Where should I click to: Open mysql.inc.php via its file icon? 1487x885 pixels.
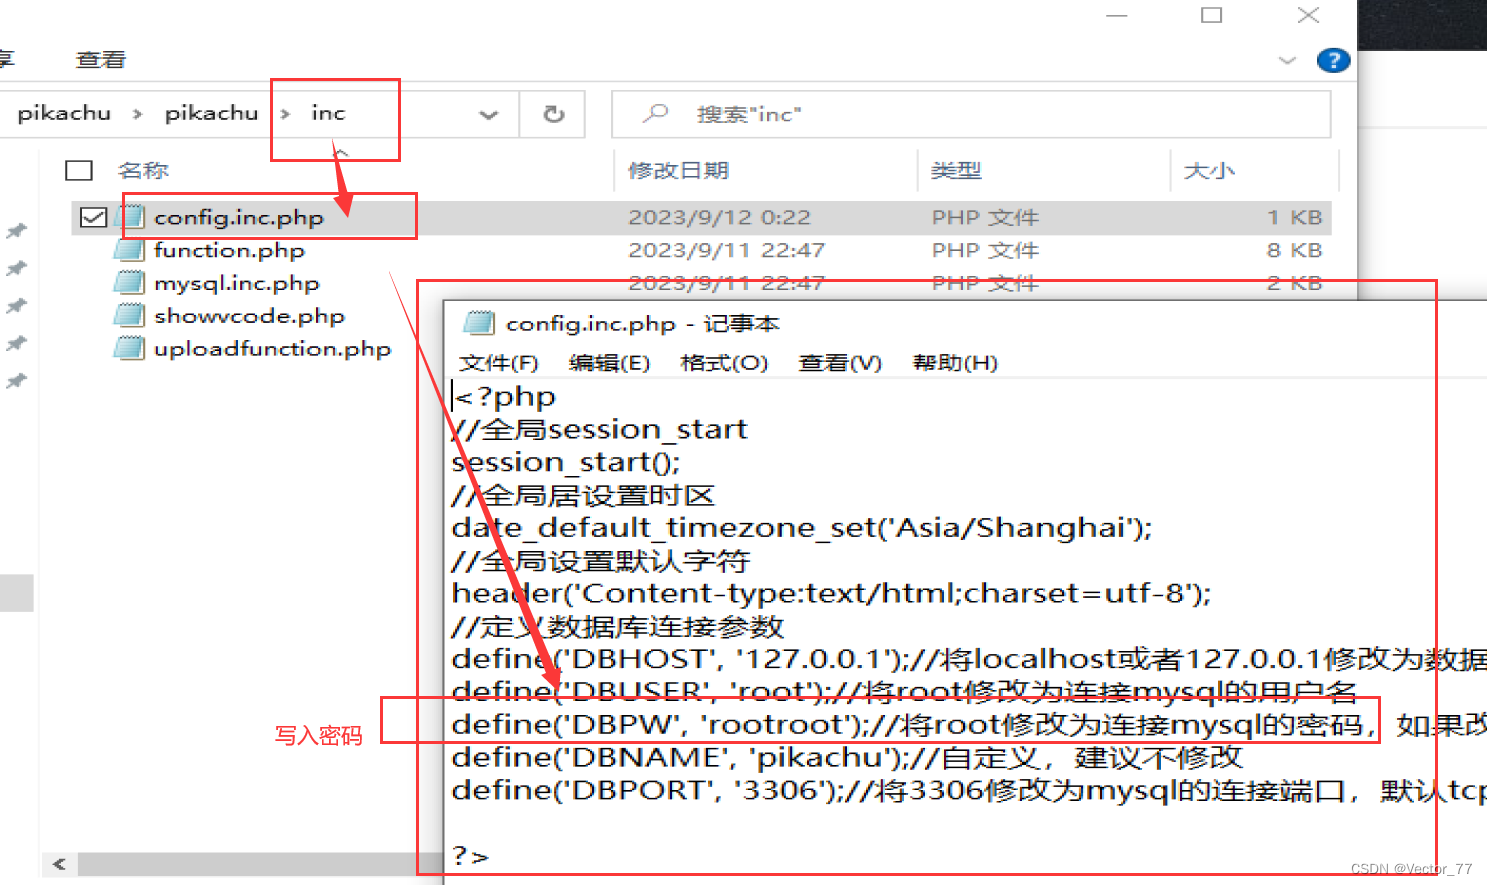point(130,283)
